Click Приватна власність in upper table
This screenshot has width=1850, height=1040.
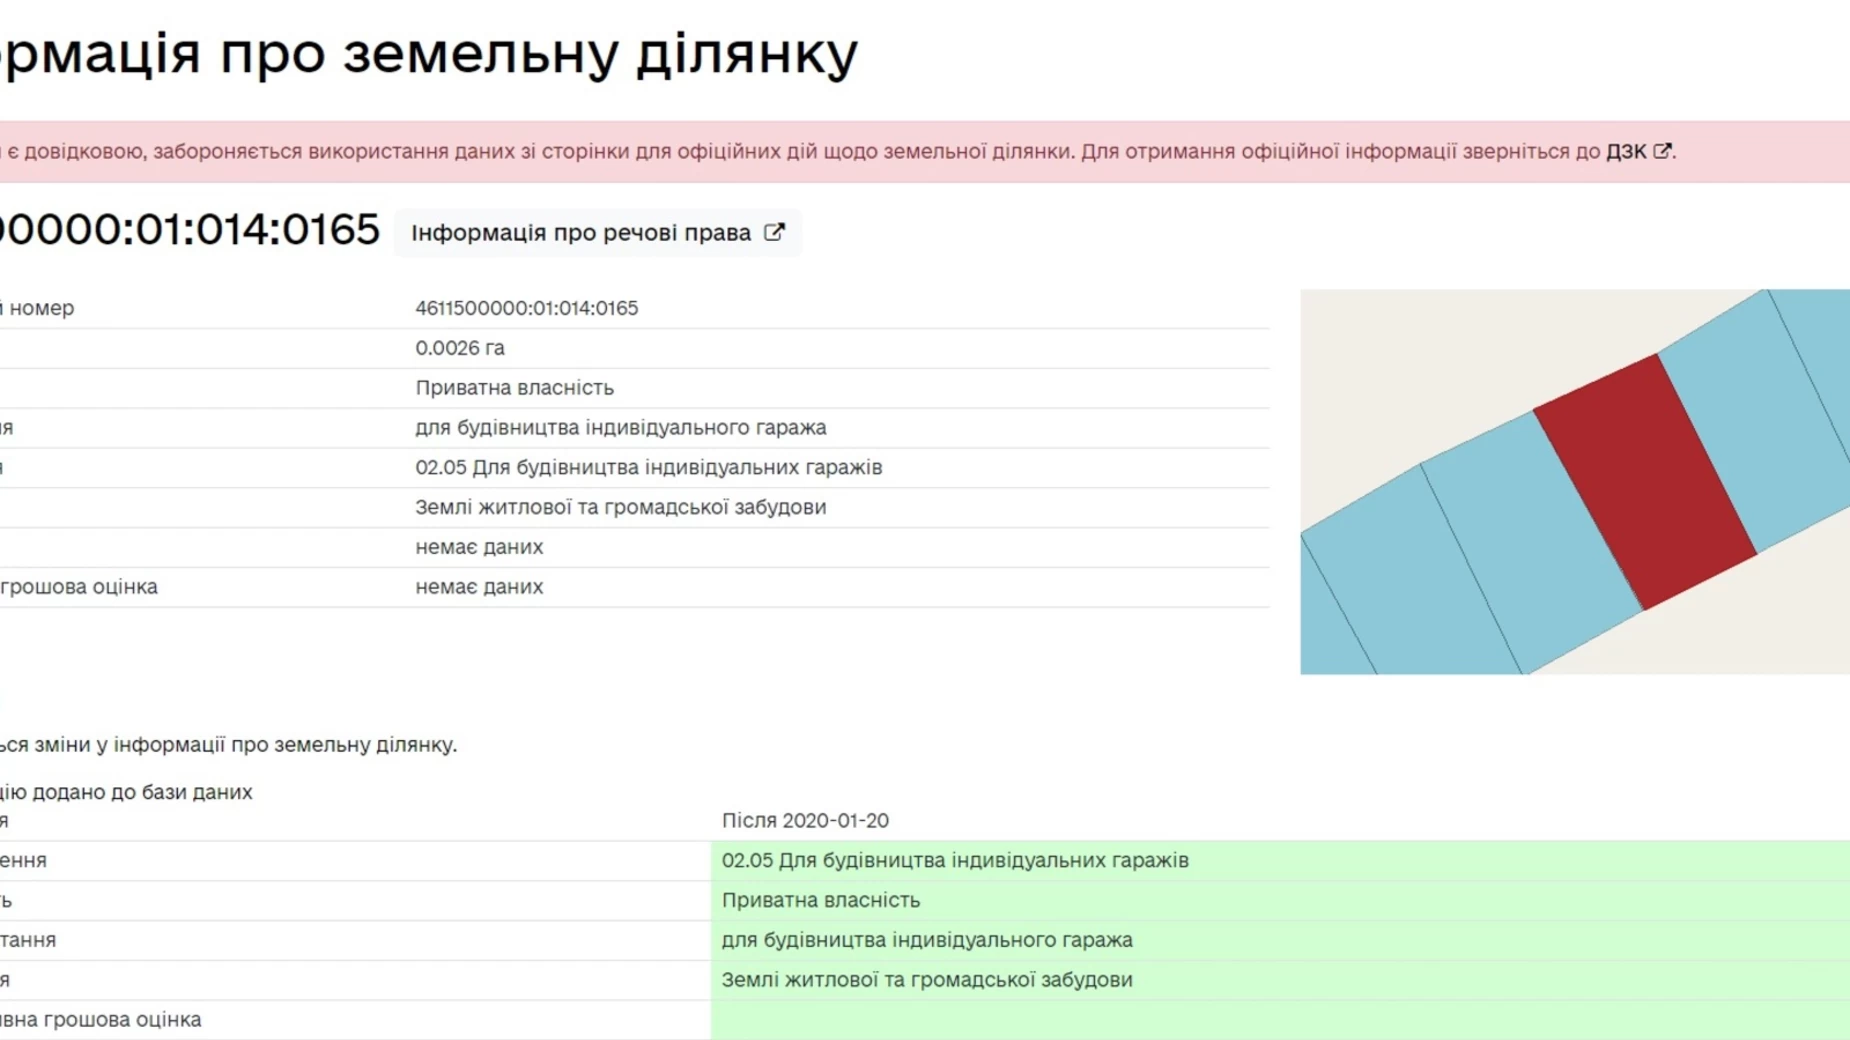(514, 388)
